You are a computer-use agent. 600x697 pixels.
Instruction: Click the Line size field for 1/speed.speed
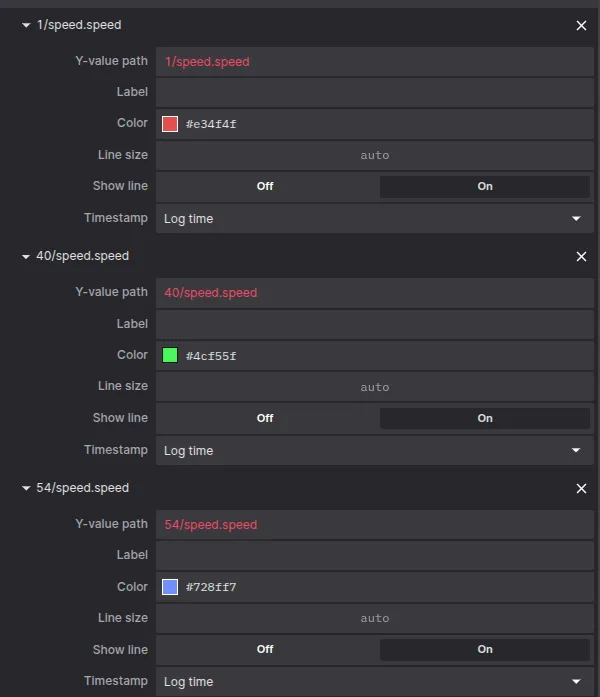pos(374,155)
